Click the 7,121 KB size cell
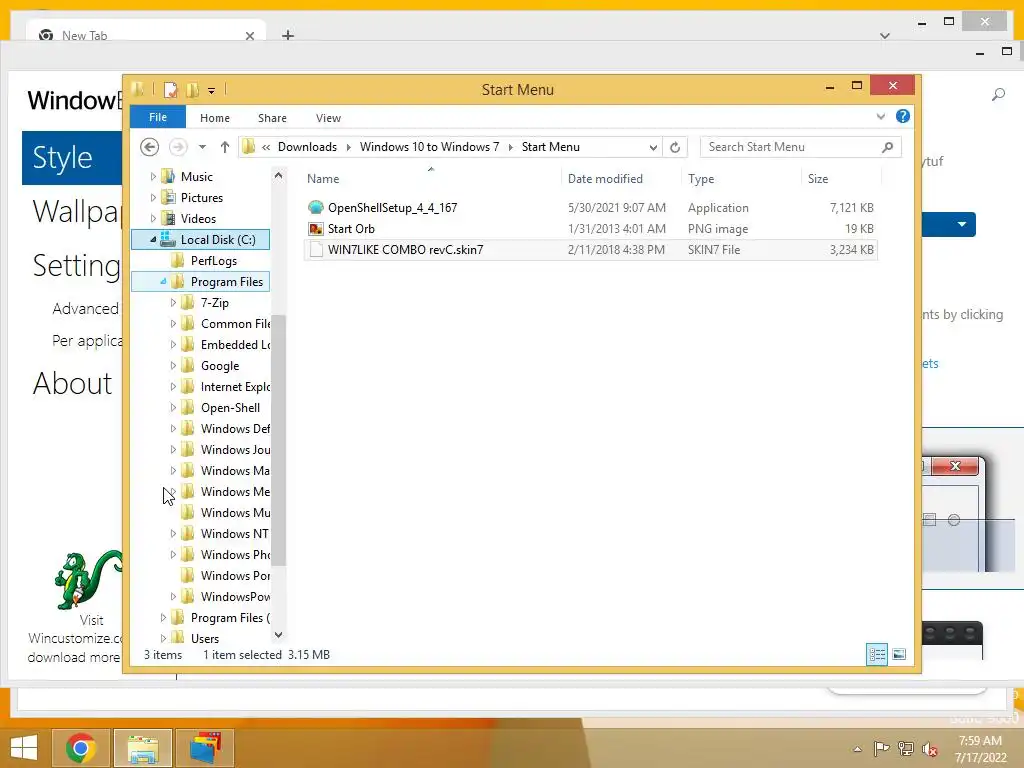Image resolution: width=1024 pixels, height=768 pixels. 852,208
